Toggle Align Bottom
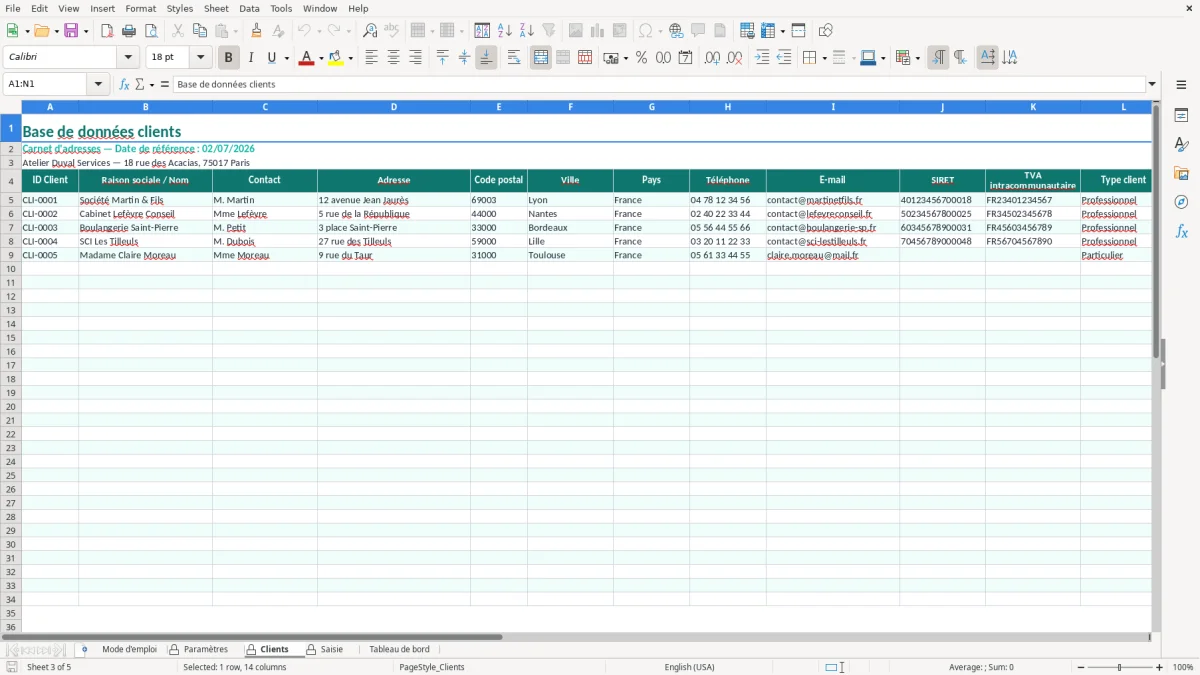The image size is (1200, 675). tap(486, 58)
